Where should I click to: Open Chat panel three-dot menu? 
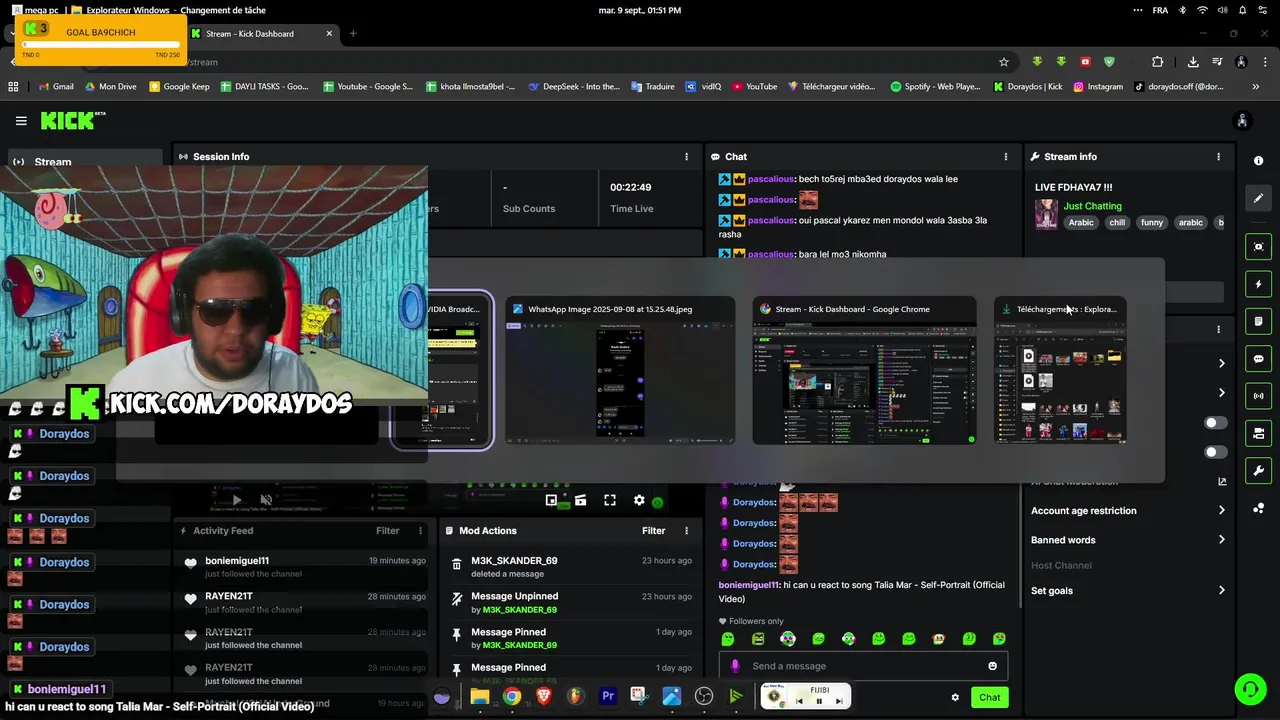(x=1006, y=157)
